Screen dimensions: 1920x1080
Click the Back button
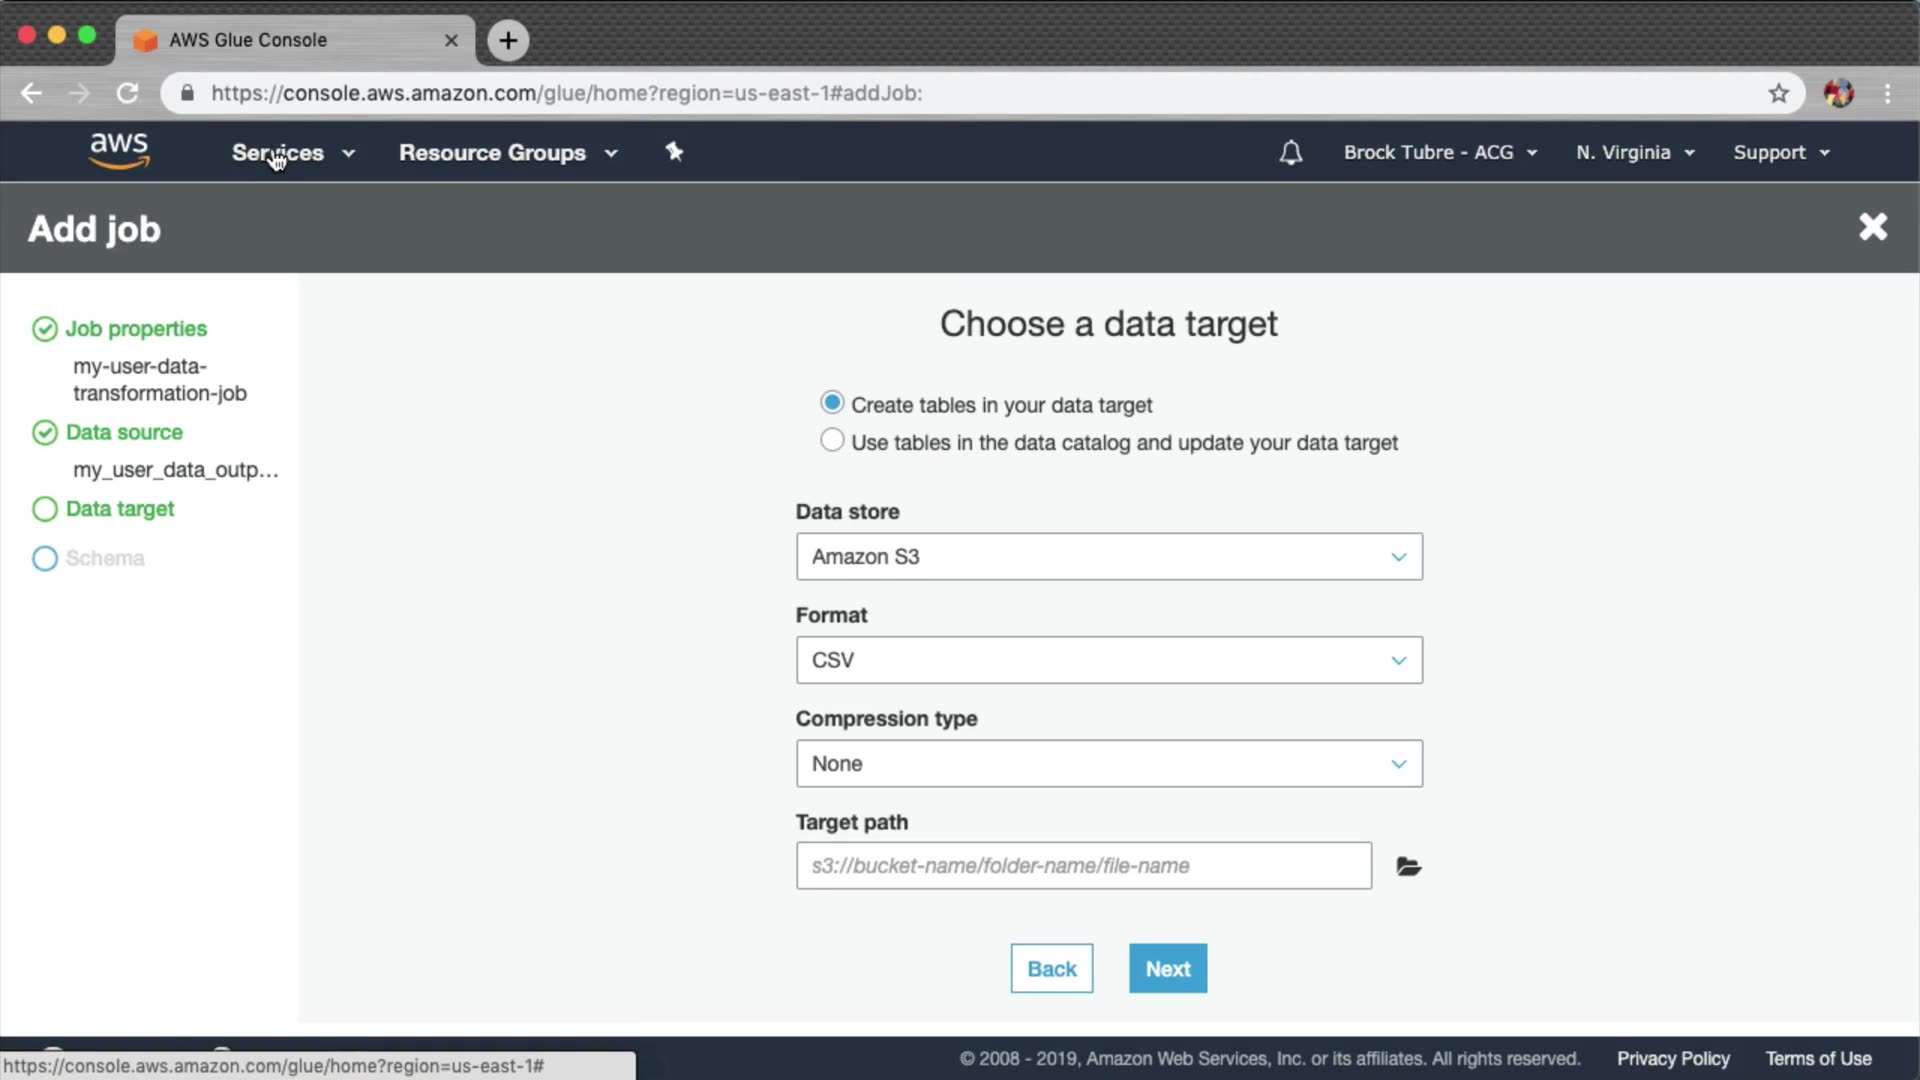click(x=1051, y=968)
